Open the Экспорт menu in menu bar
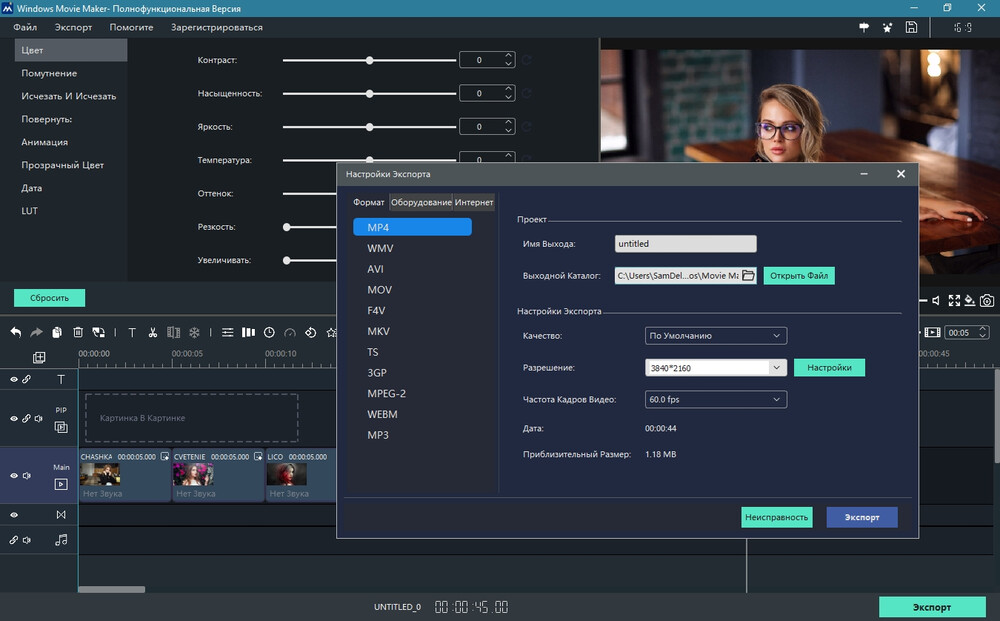This screenshot has height=621, width=1000. click(73, 27)
